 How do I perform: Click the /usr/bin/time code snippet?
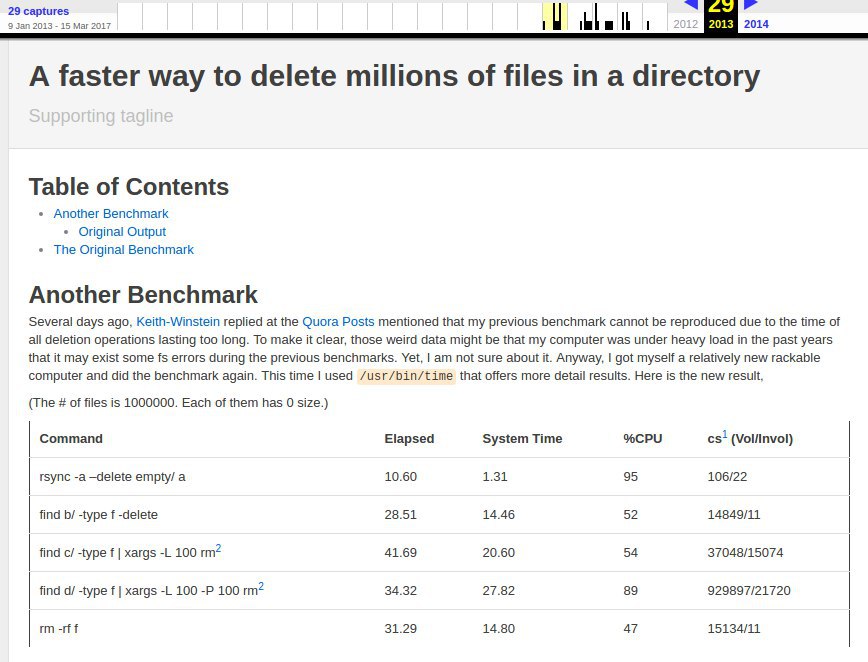406,376
